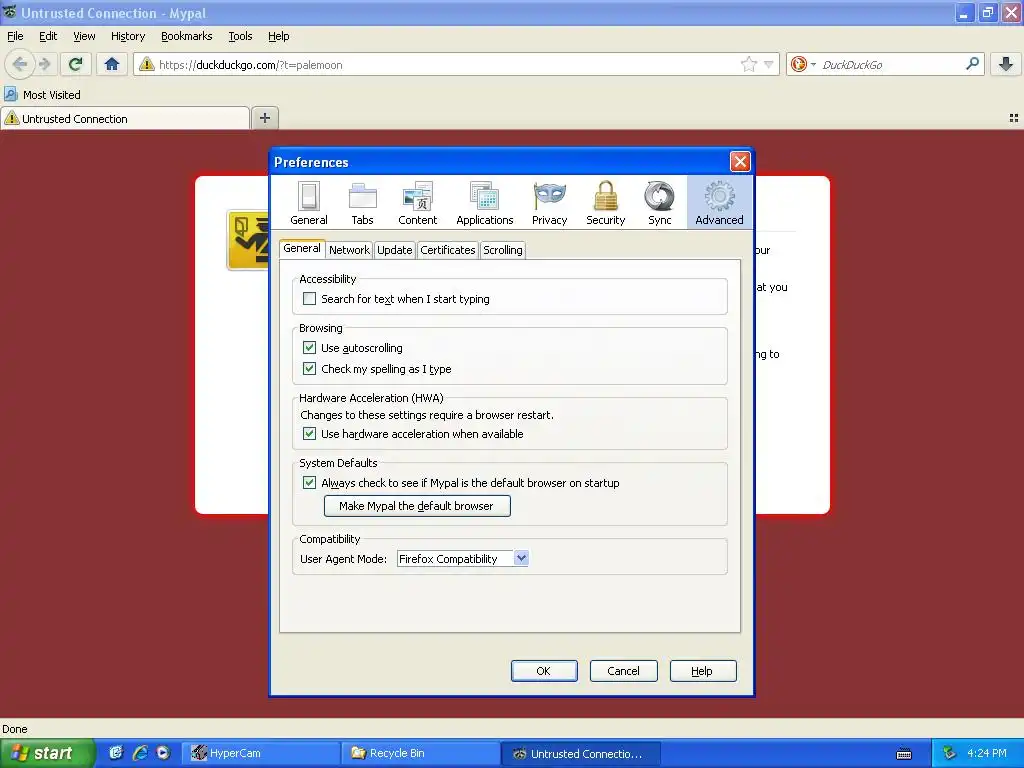Viewport: 1024px width, 768px height.
Task: Open the File menu
Action: point(15,36)
